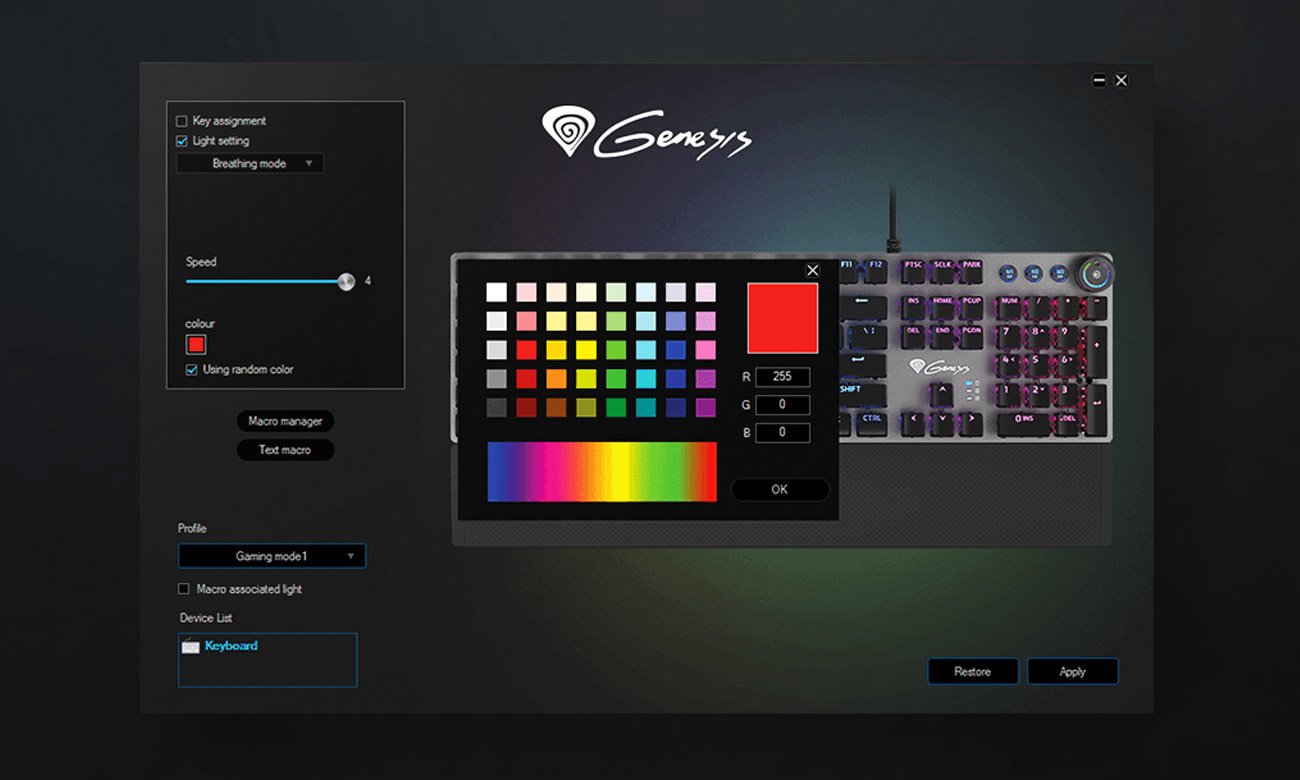Enable the Key assignment checkbox
The width and height of the screenshot is (1300, 780).
click(x=182, y=121)
